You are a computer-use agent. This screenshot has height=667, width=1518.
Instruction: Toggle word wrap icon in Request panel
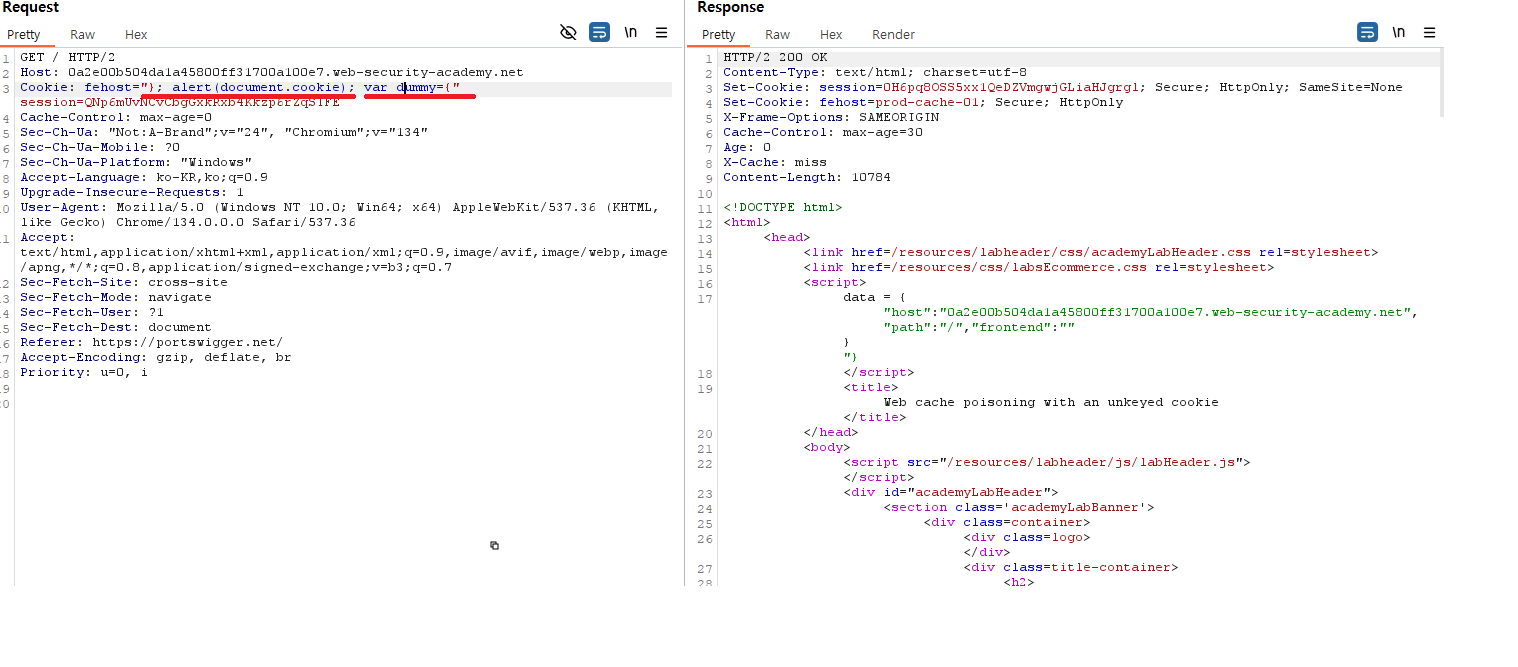(599, 33)
